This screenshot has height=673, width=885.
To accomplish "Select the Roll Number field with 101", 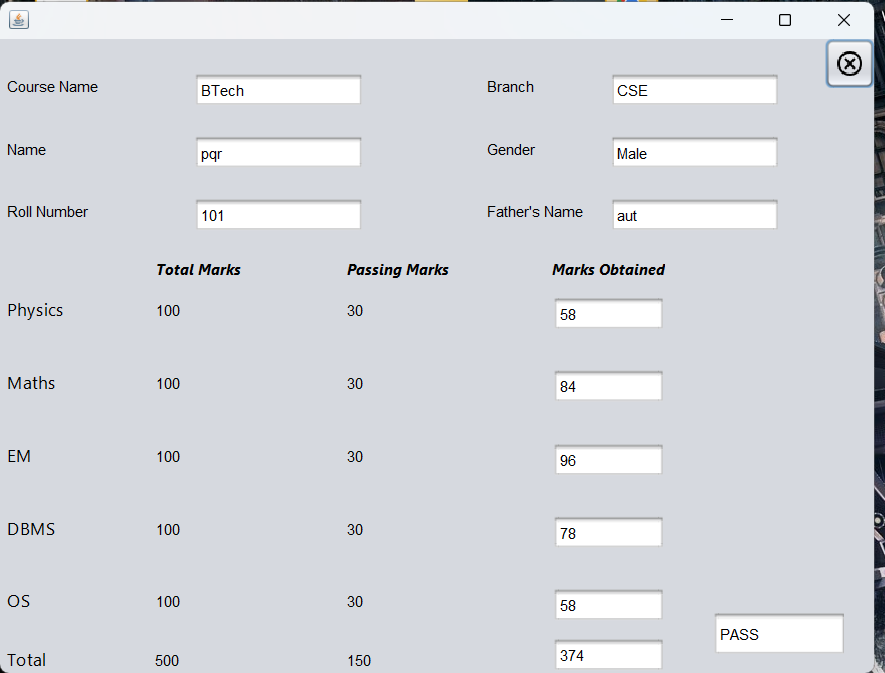I will pos(278,214).
